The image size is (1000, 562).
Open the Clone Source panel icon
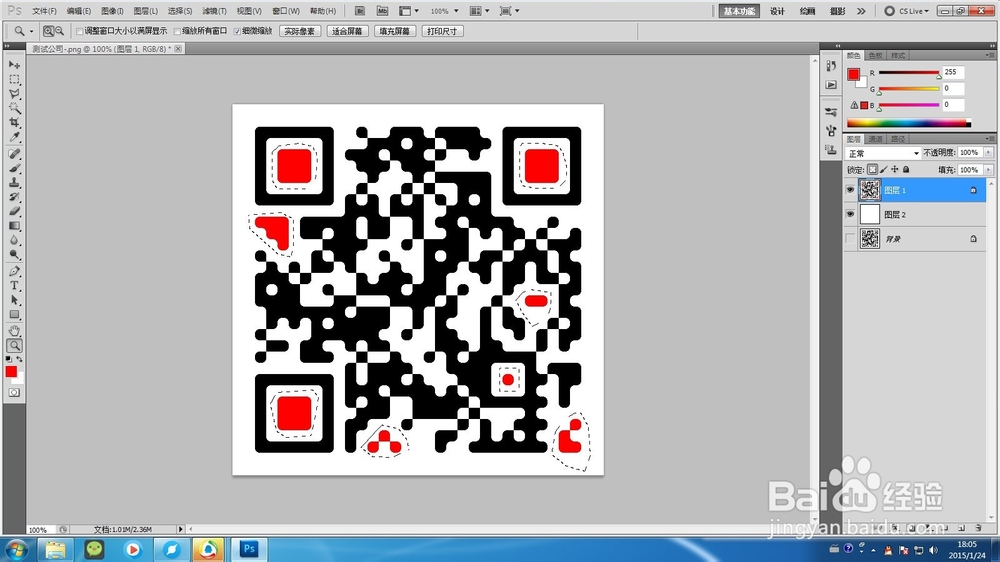tap(830, 150)
